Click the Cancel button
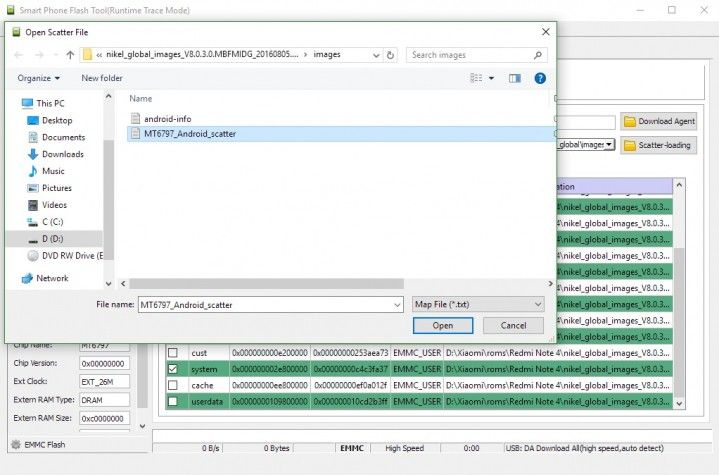 tap(514, 326)
